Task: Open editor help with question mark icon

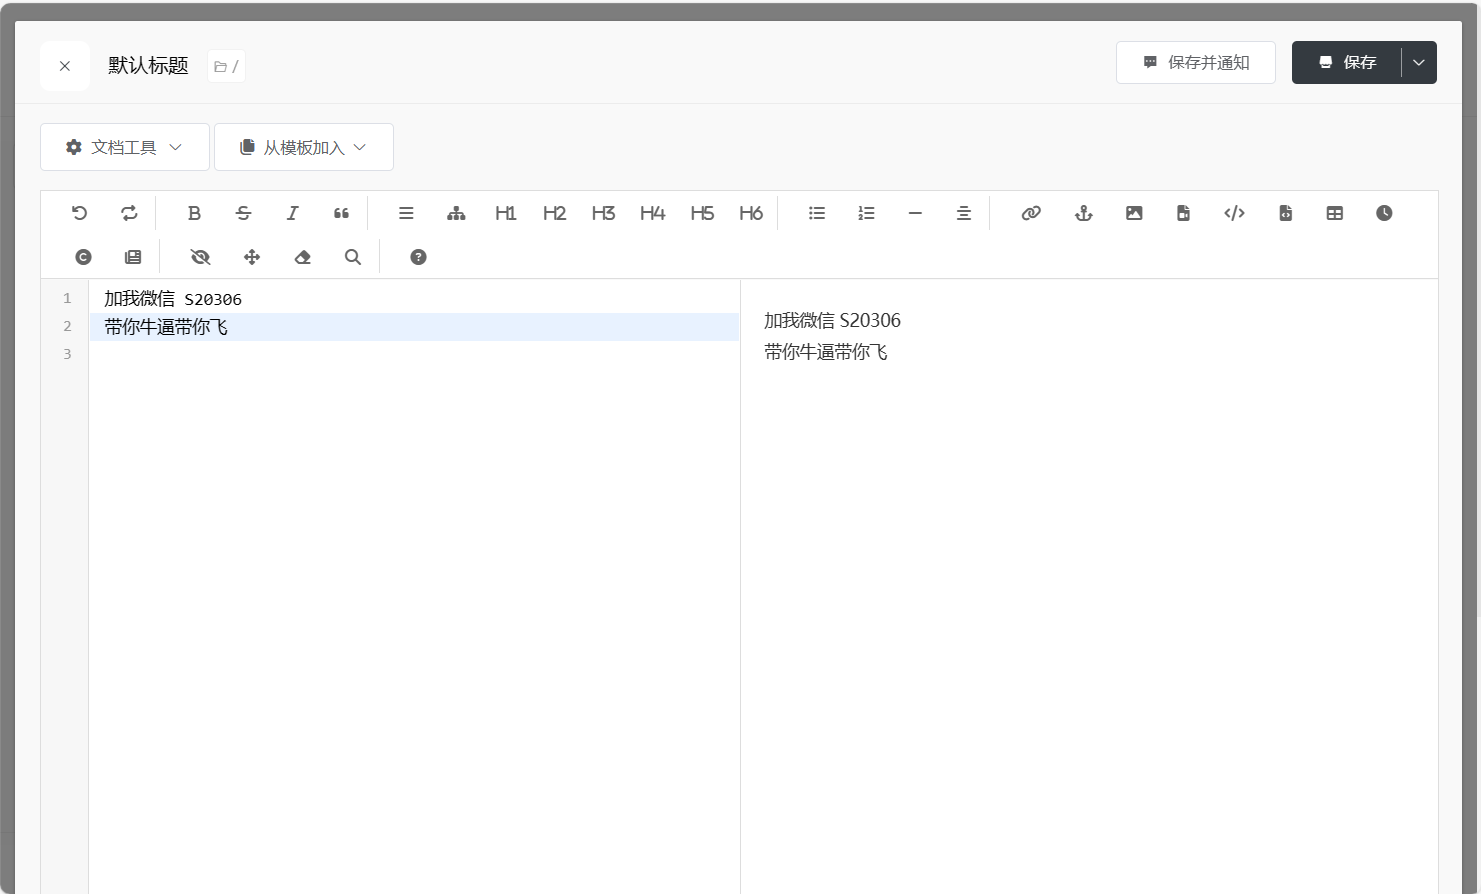Action: [x=418, y=257]
